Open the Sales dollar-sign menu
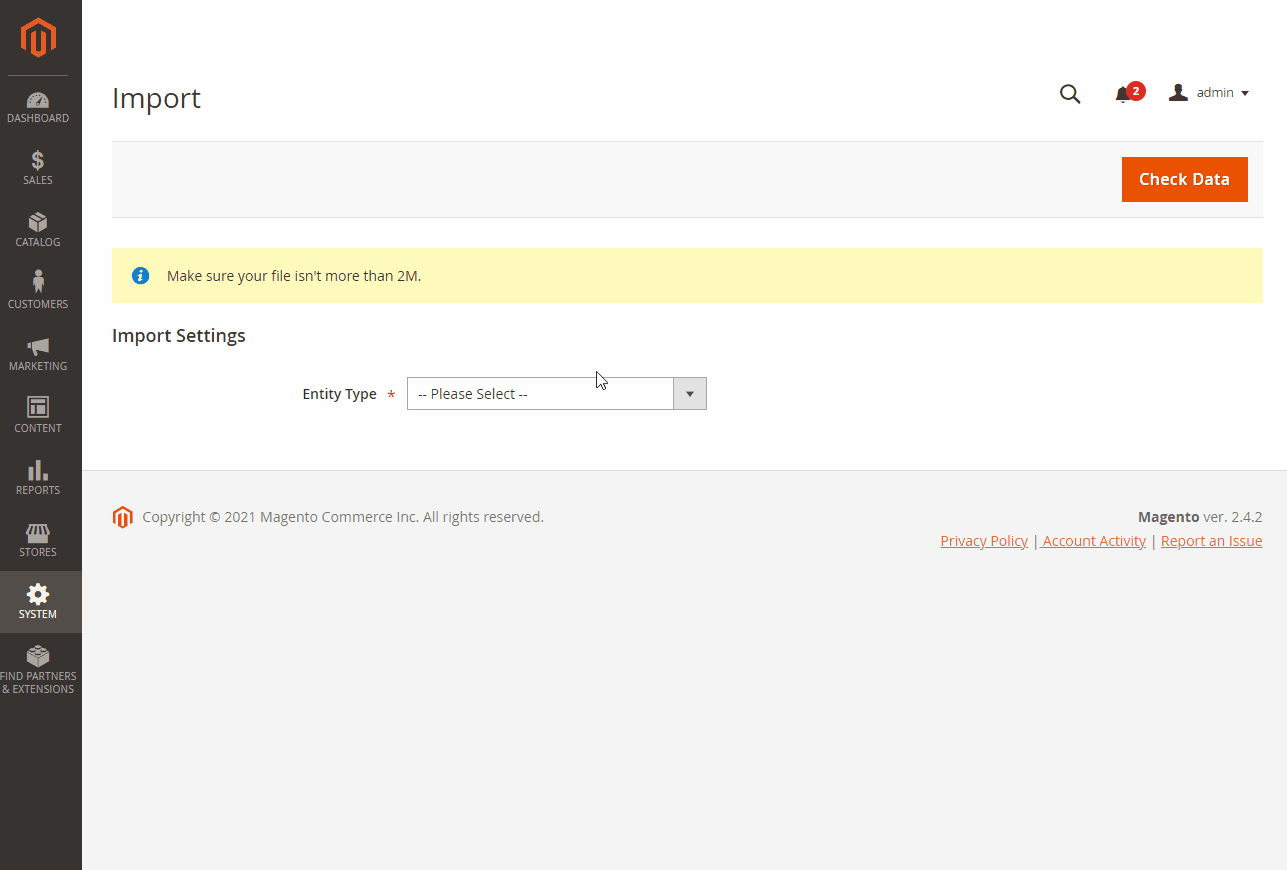Screen dimensions: 1287x870 38,168
